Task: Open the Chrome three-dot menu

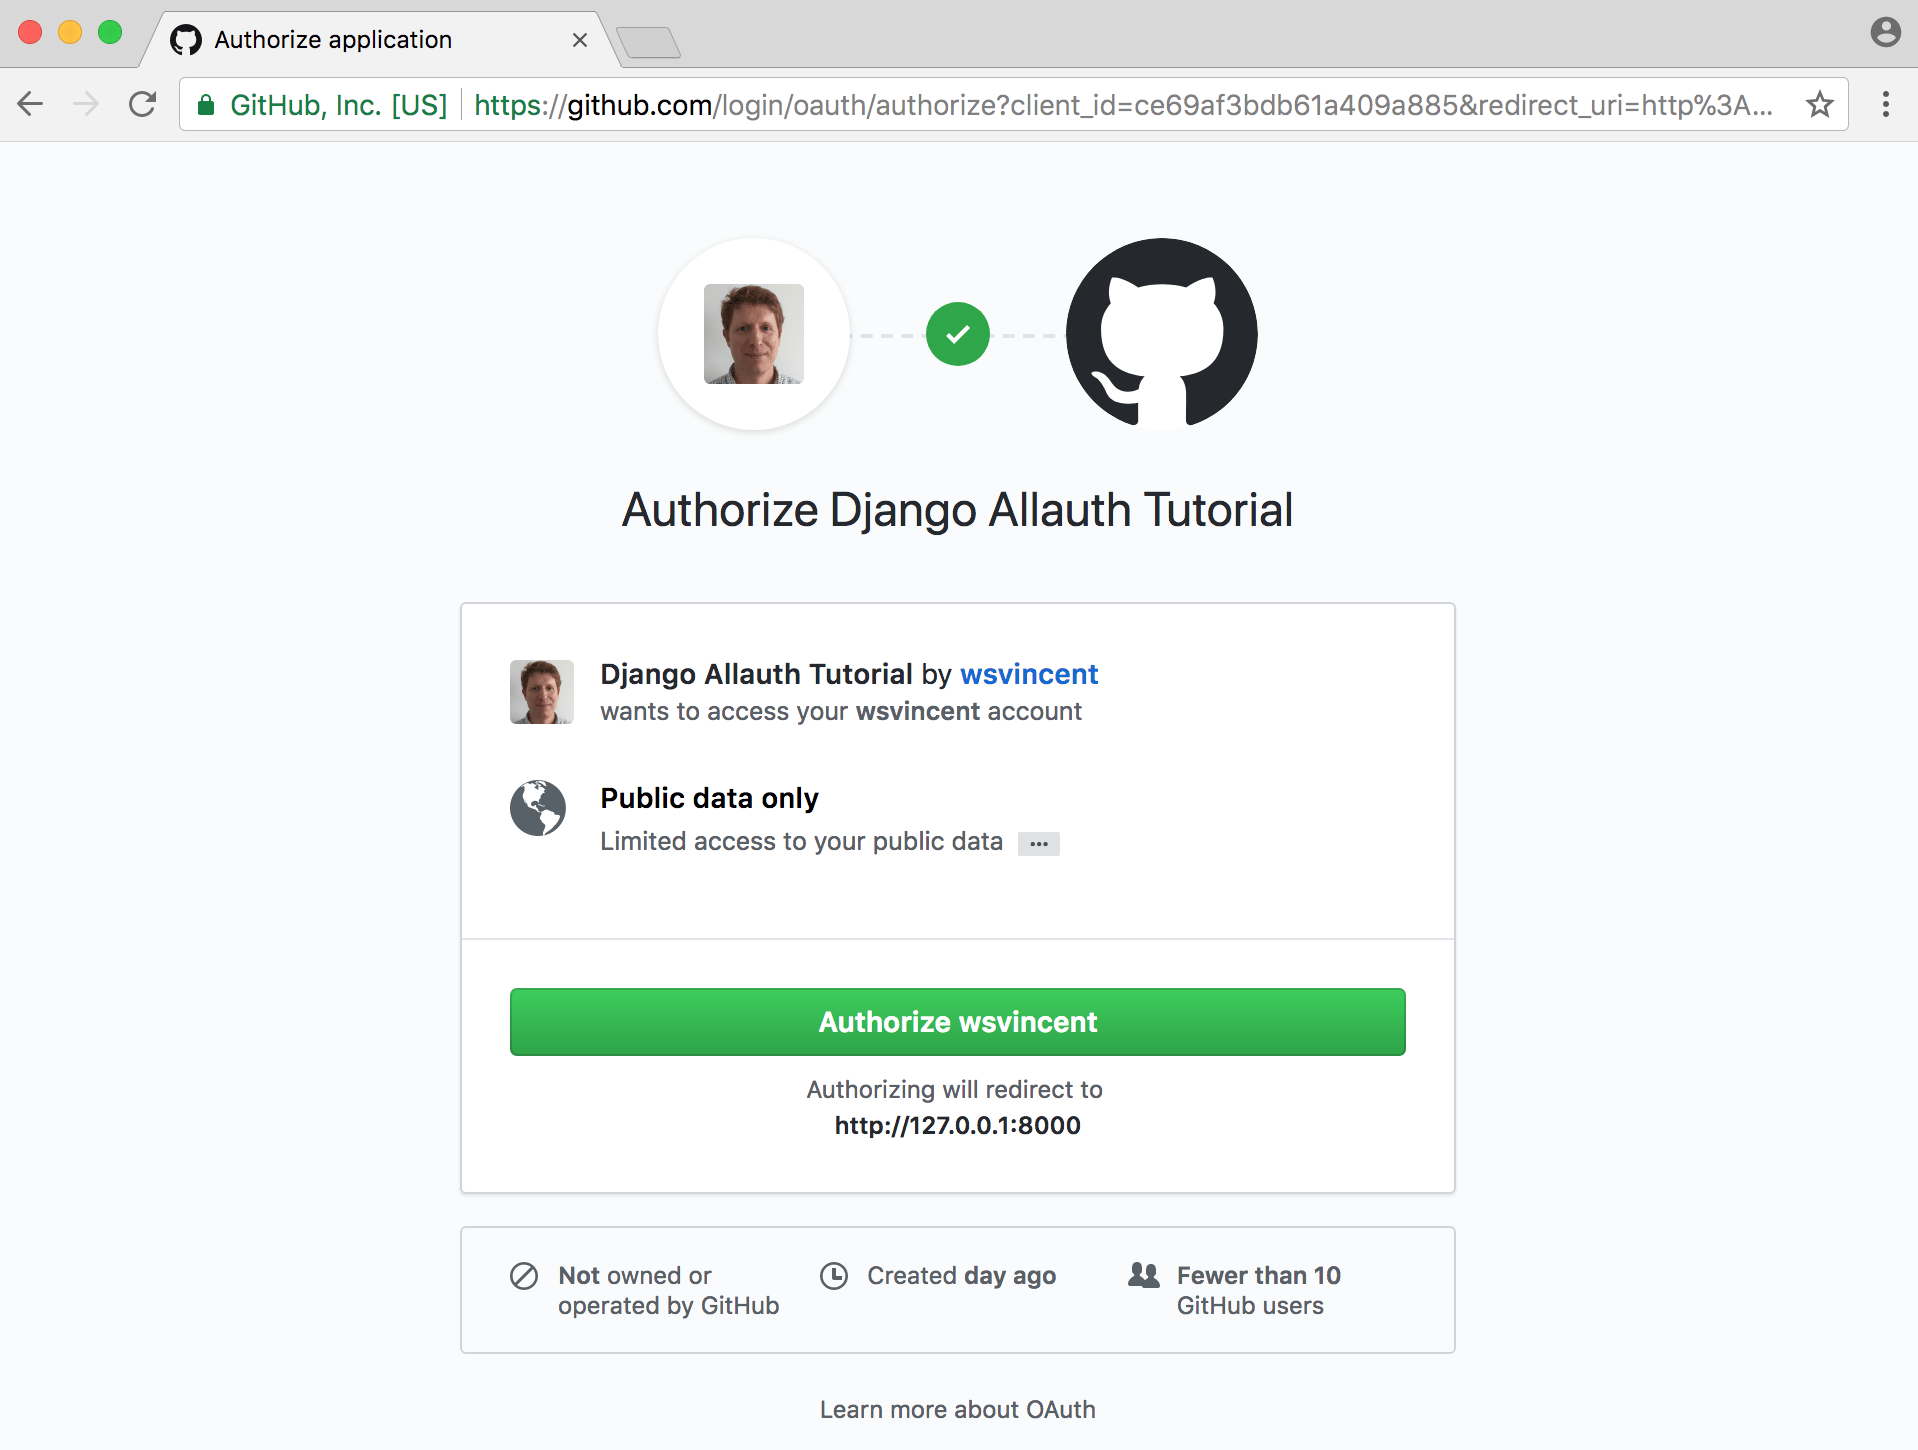Action: click(x=1885, y=104)
